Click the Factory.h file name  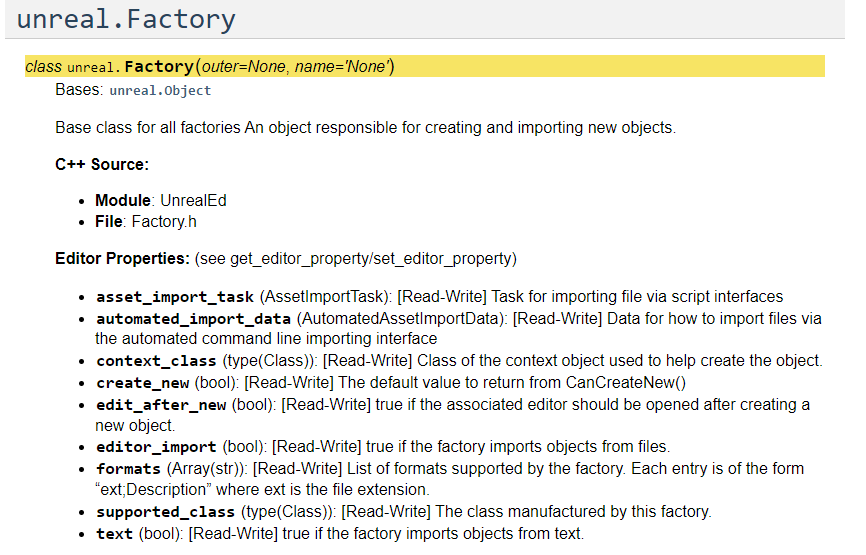(x=164, y=221)
